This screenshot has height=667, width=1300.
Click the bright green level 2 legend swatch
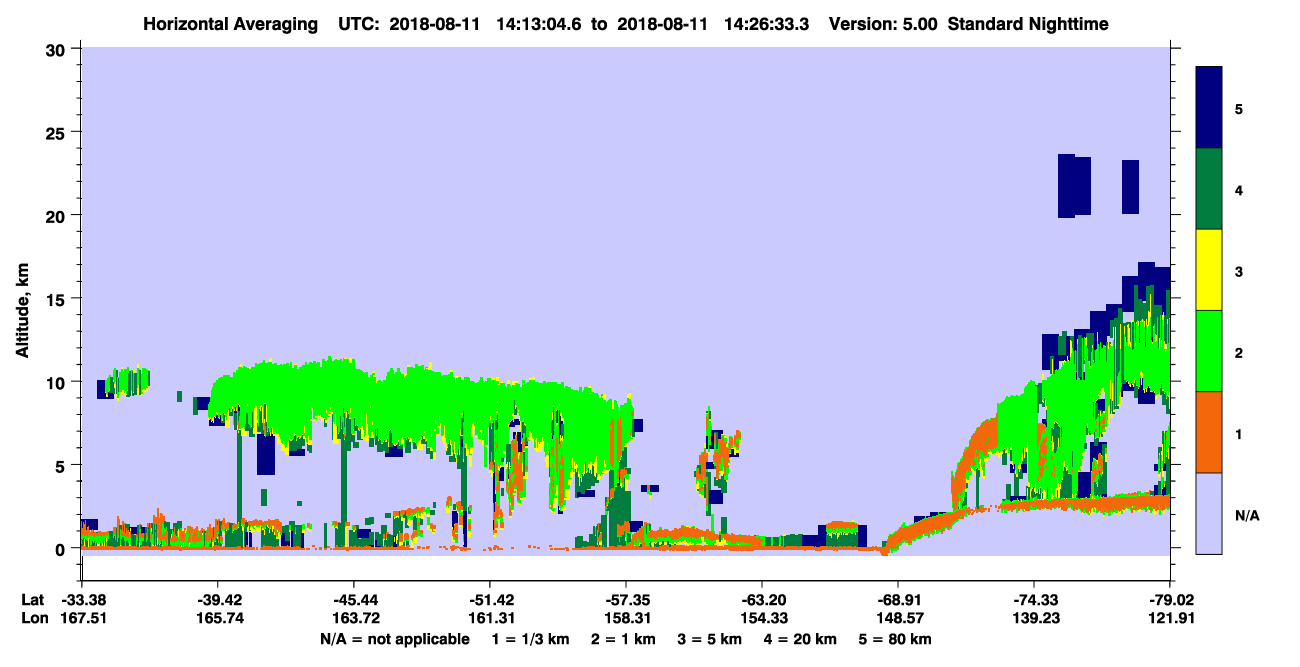click(1209, 351)
